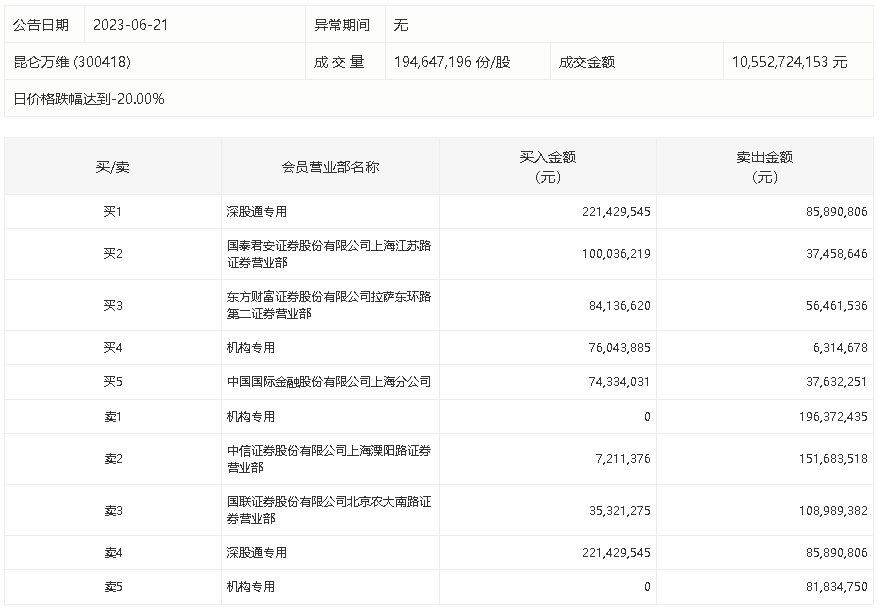This screenshot has height=610, width=879.
Task: Click the 卖5 row label
Action: pos(113,587)
